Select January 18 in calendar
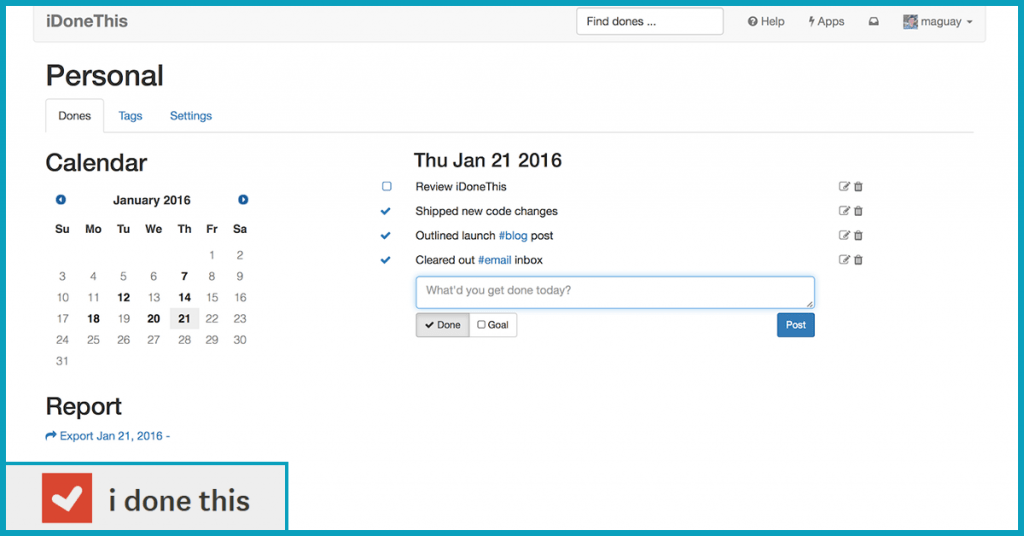Viewport: 1024px width, 536px height. coord(93,319)
